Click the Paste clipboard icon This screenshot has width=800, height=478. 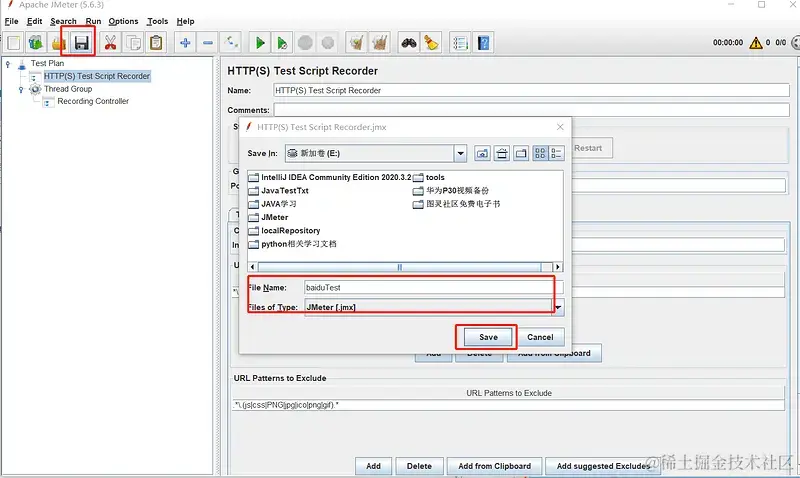coord(156,43)
